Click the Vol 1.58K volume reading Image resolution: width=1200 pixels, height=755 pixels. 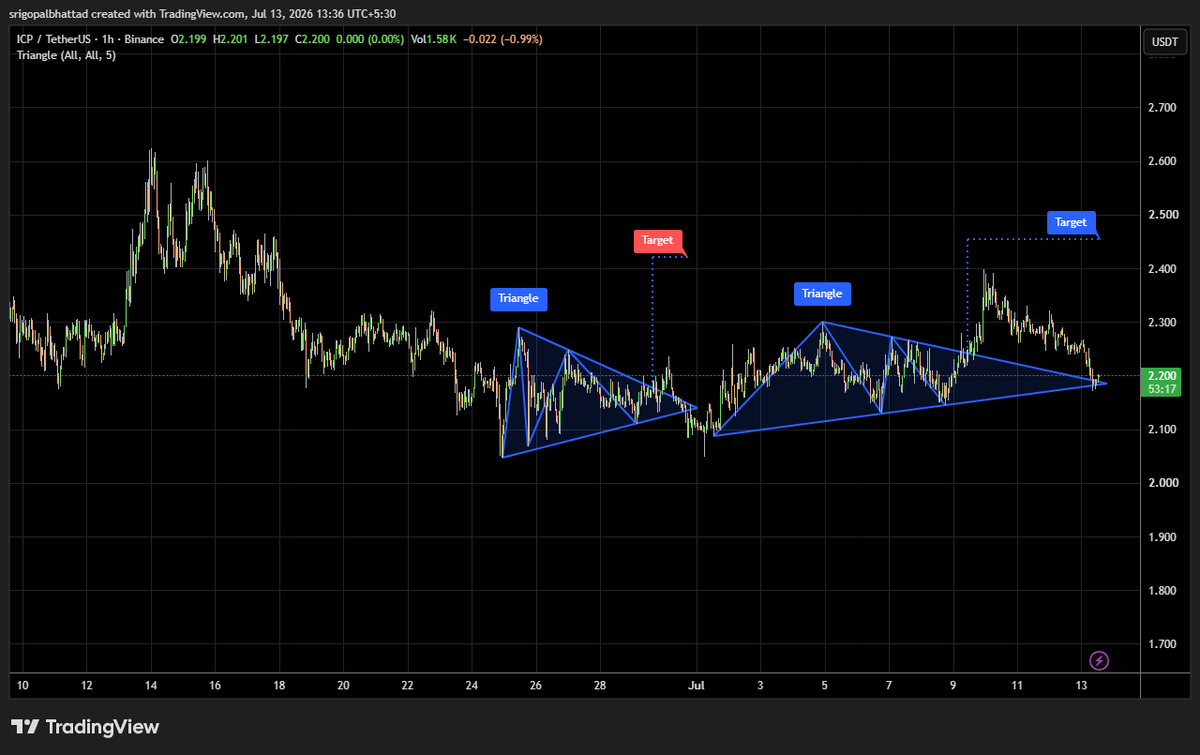[x=434, y=39]
